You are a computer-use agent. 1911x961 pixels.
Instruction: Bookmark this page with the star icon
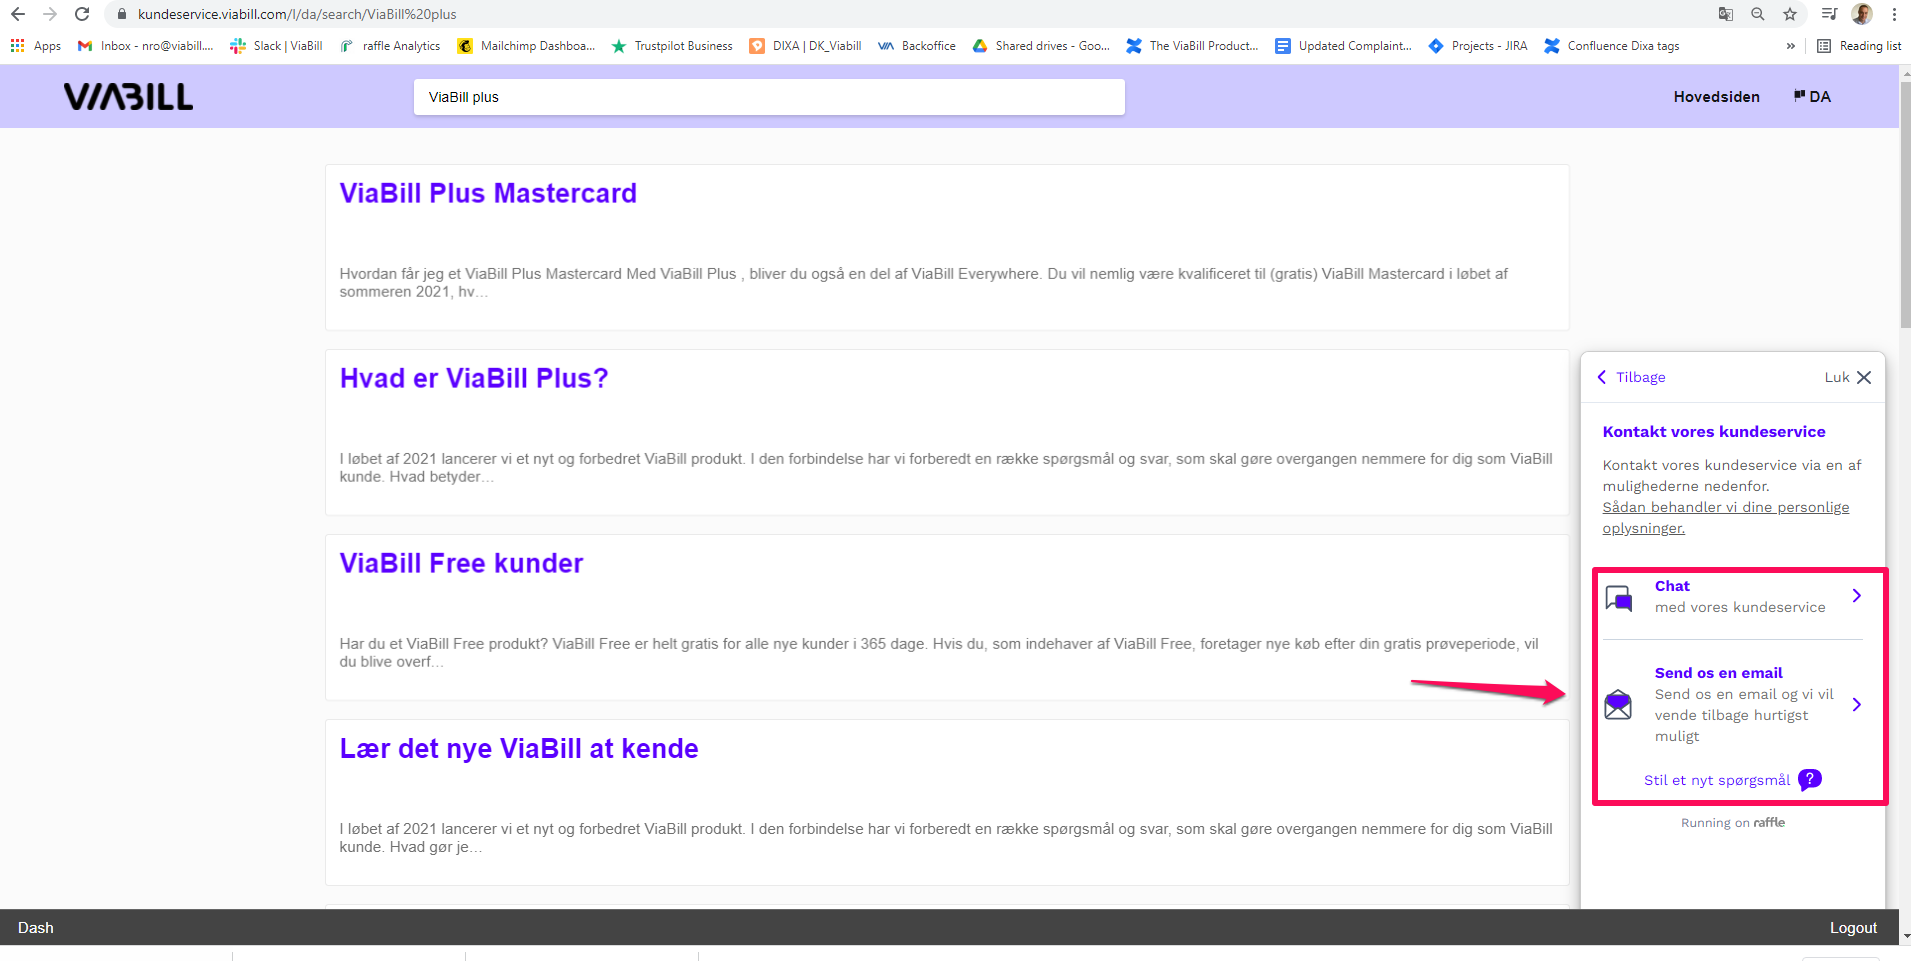point(1789,14)
